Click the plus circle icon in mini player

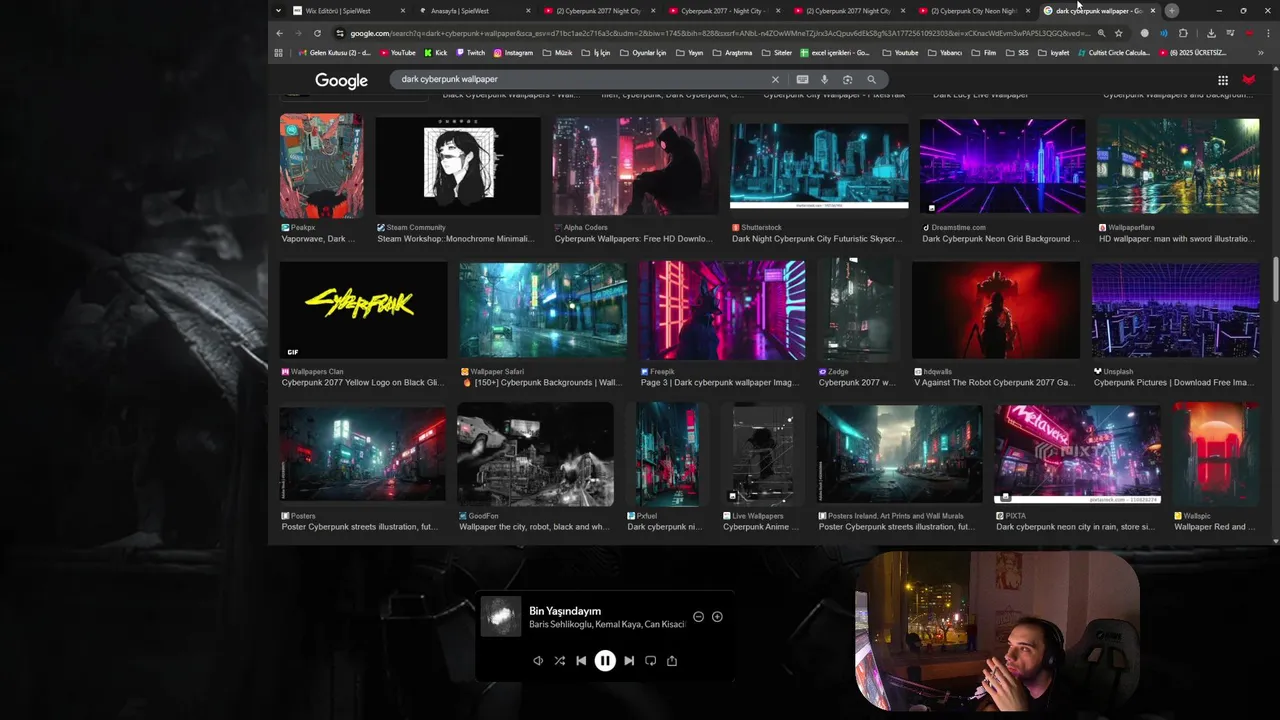coord(717,617)
